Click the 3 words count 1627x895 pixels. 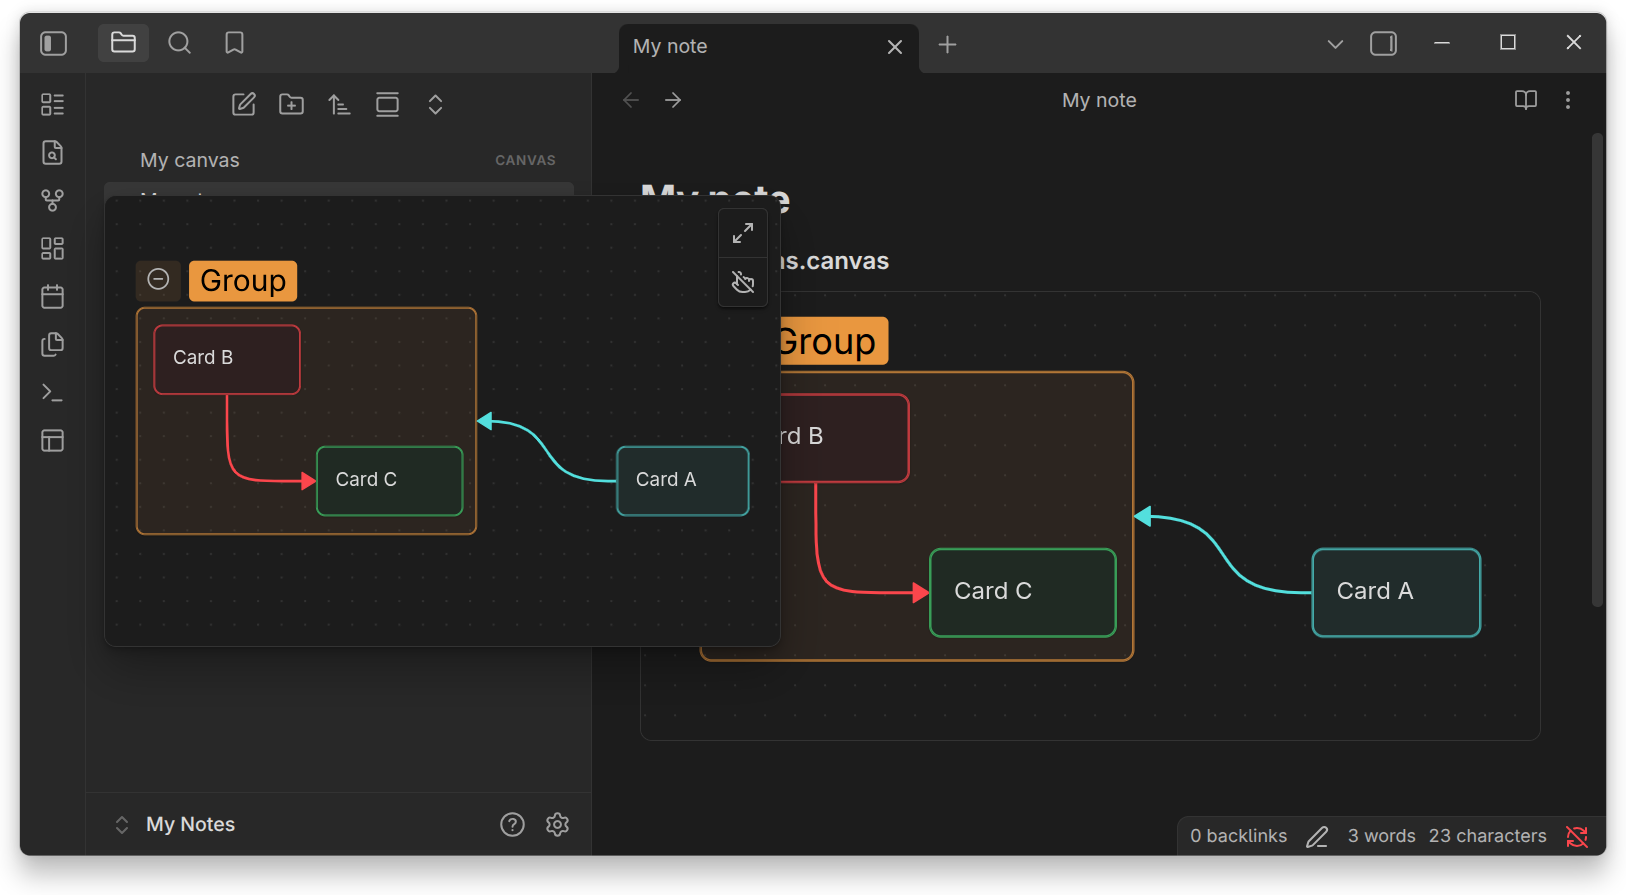(1381, 836)
